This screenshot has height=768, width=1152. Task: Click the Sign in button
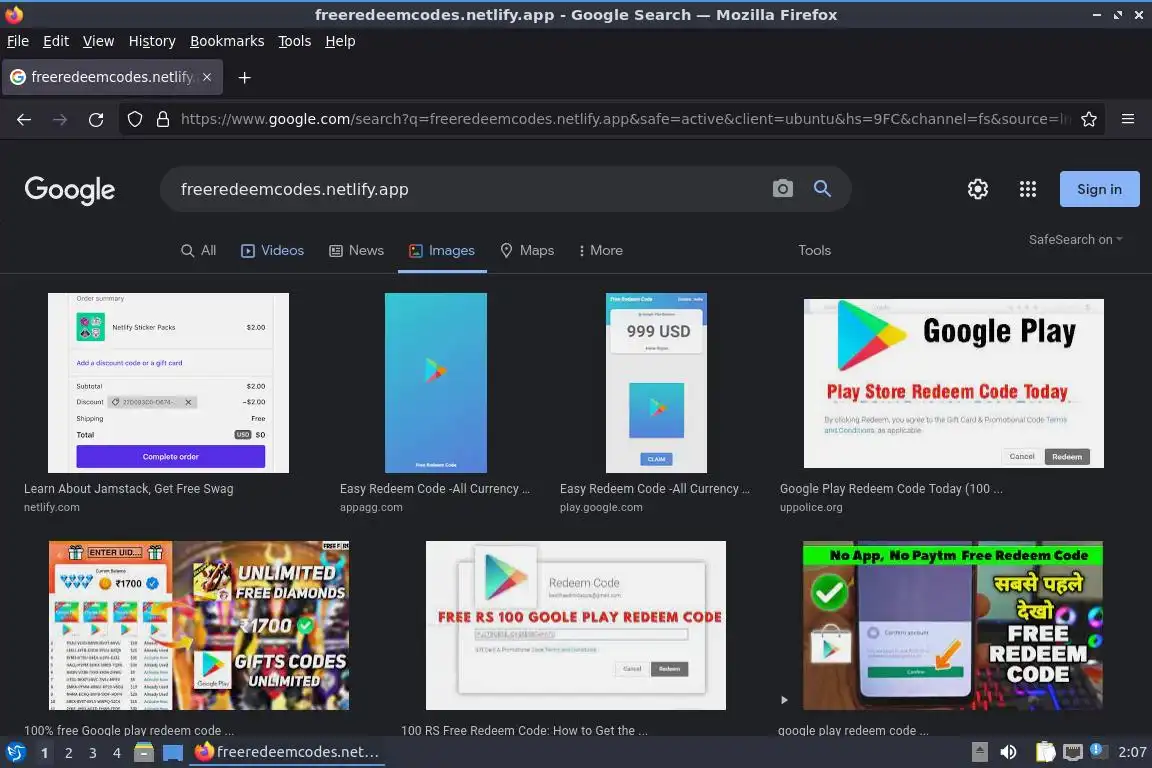tap(1099, 189)
